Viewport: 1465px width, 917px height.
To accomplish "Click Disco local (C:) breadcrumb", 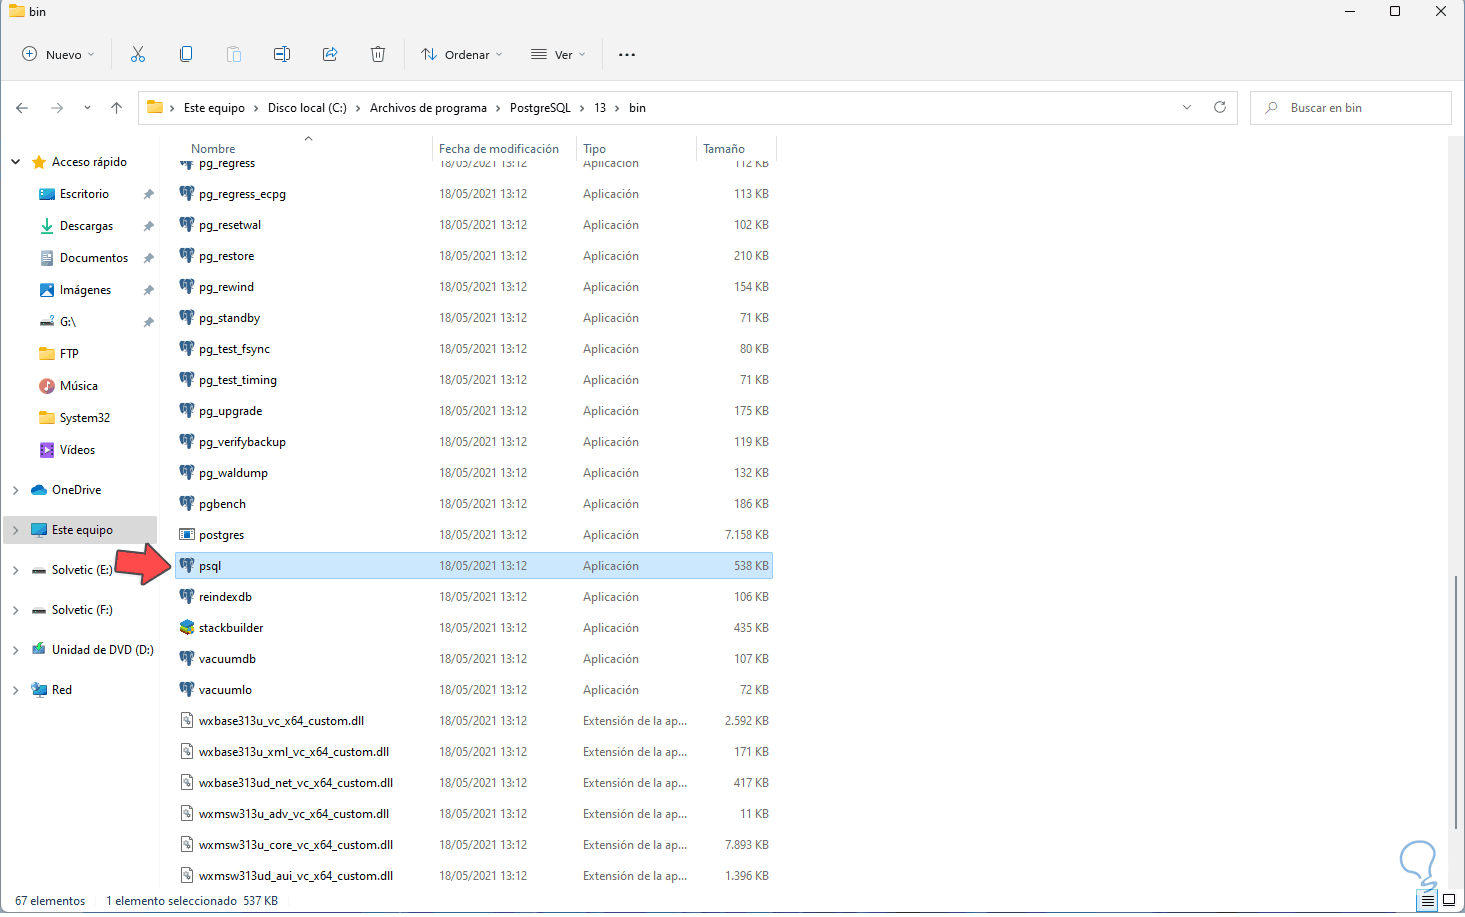I will 307,108.
